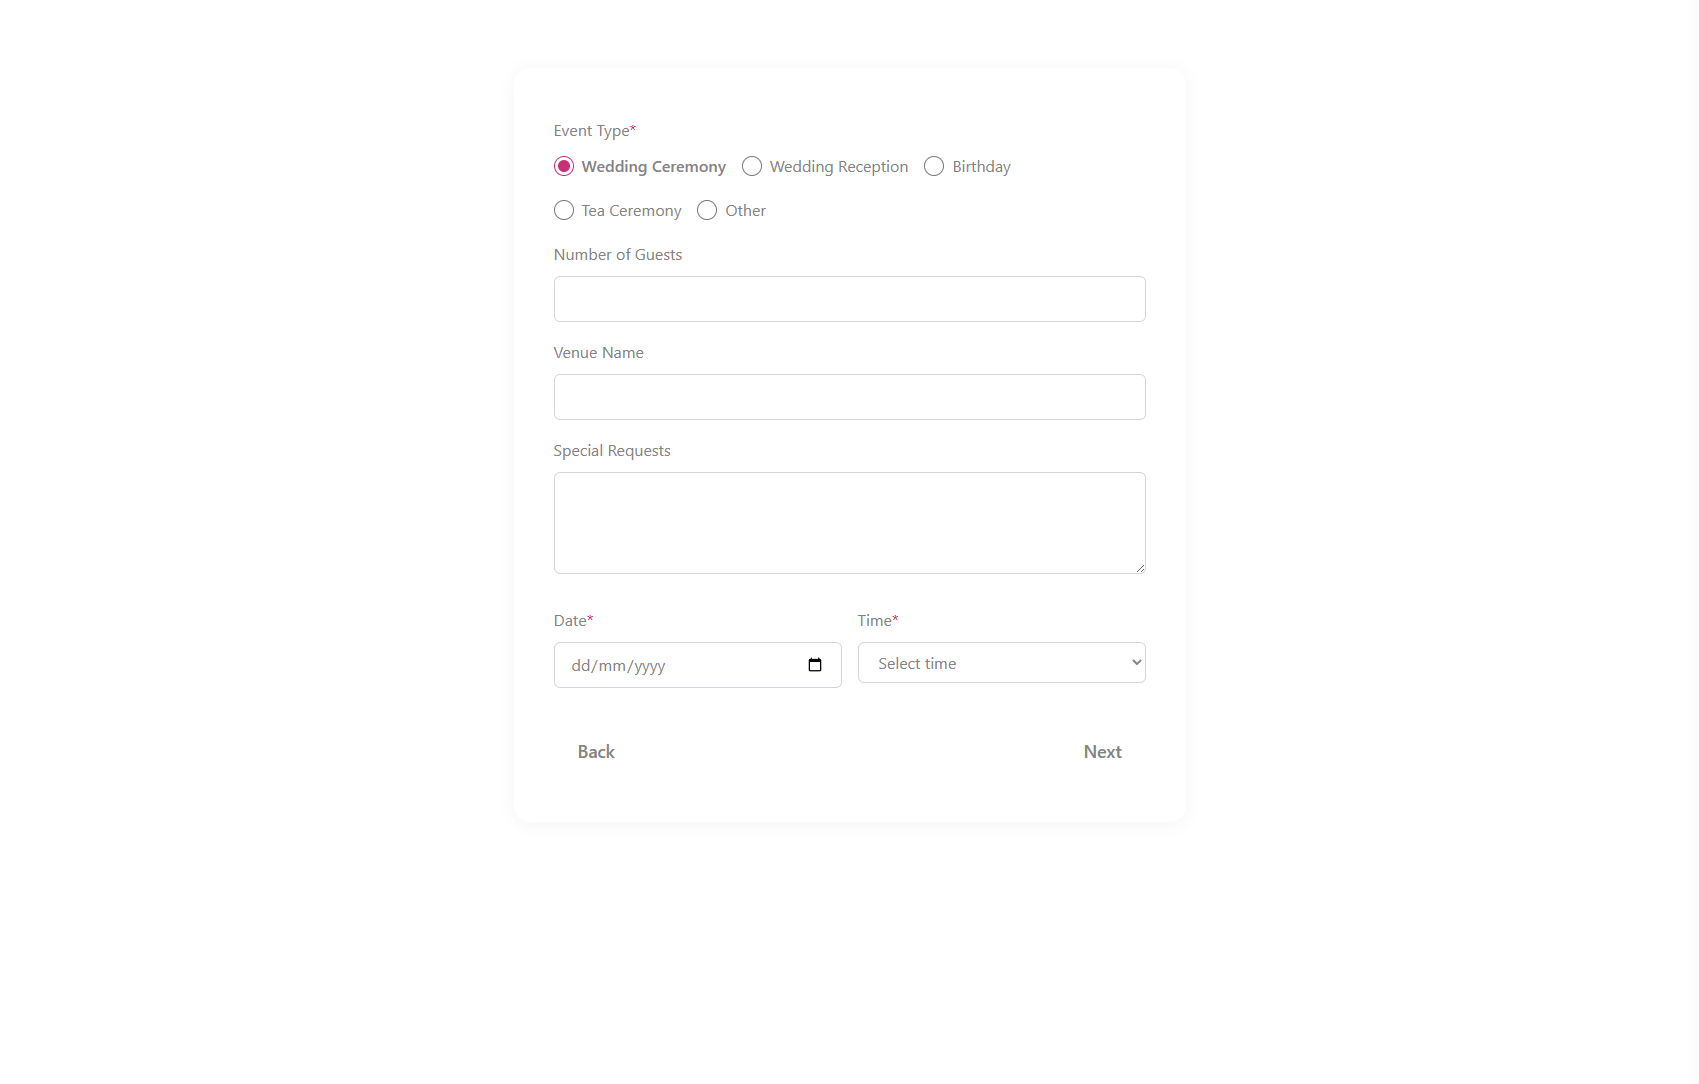Click the Number of Guests field

click(849, 299)
